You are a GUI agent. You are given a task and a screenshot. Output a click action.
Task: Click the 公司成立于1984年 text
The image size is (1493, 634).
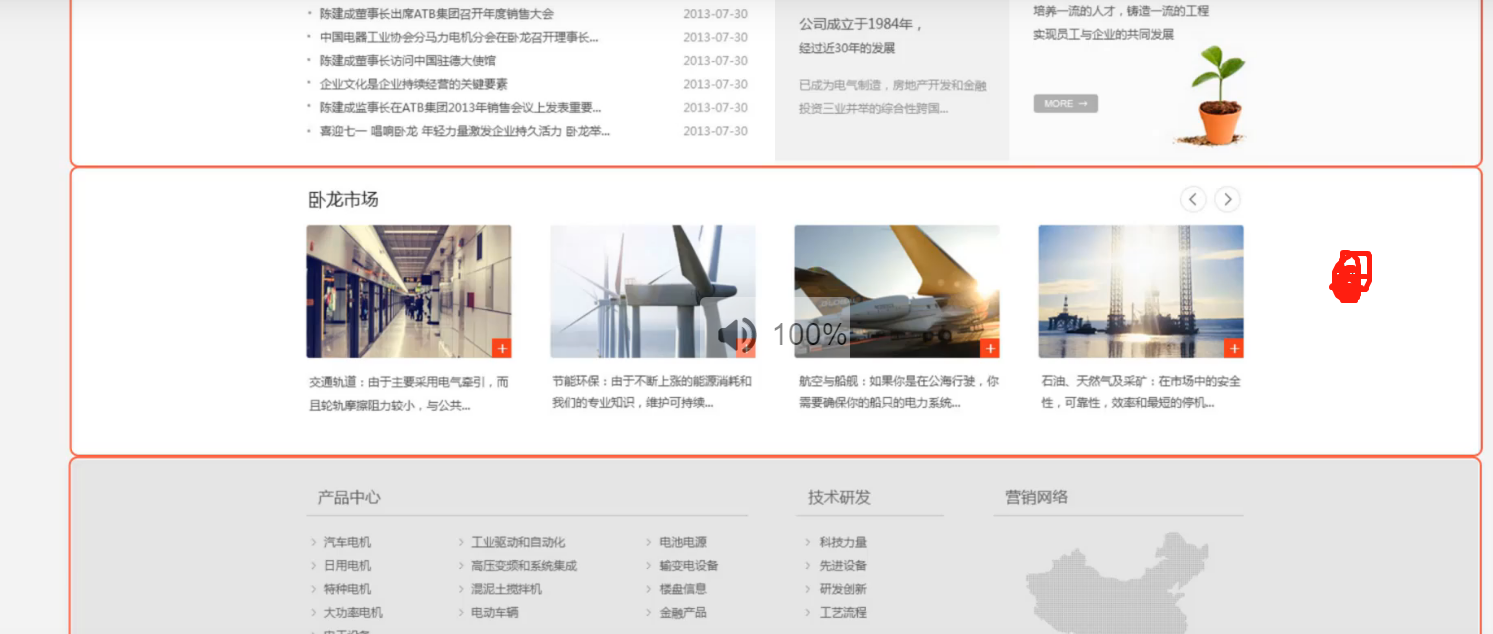(861, 24)
